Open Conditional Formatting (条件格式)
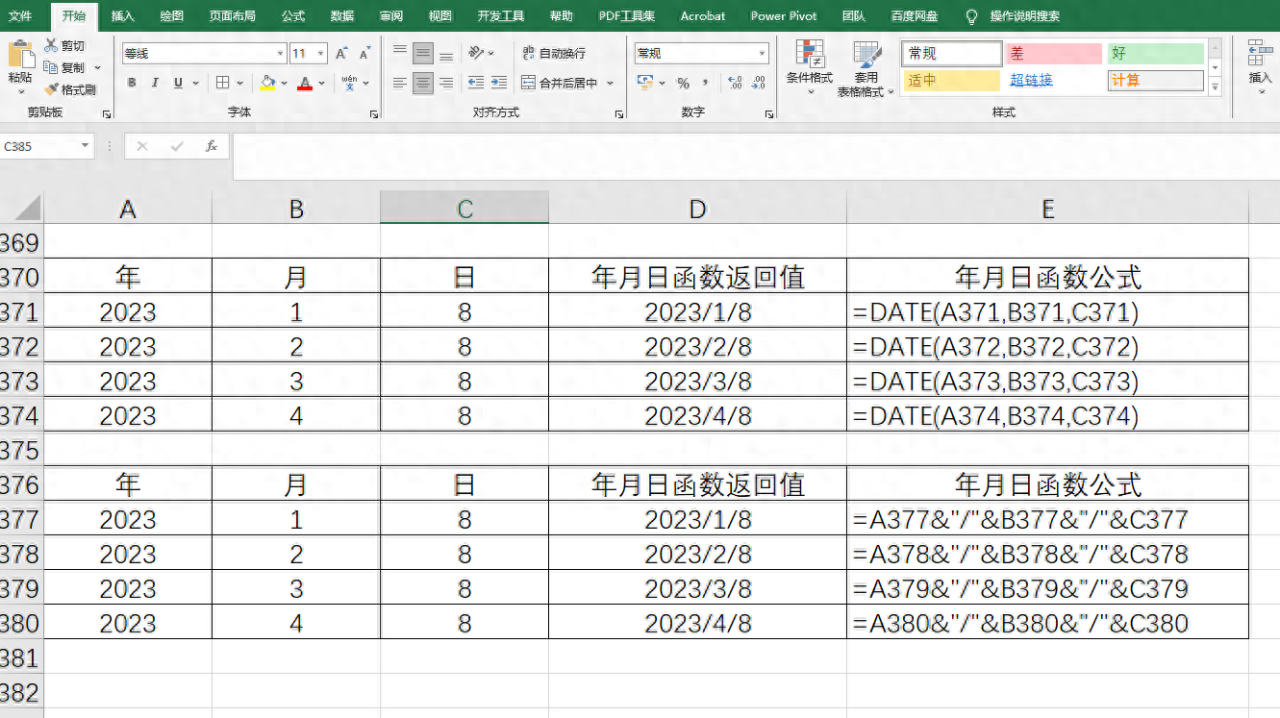 (x=809, y=69)
